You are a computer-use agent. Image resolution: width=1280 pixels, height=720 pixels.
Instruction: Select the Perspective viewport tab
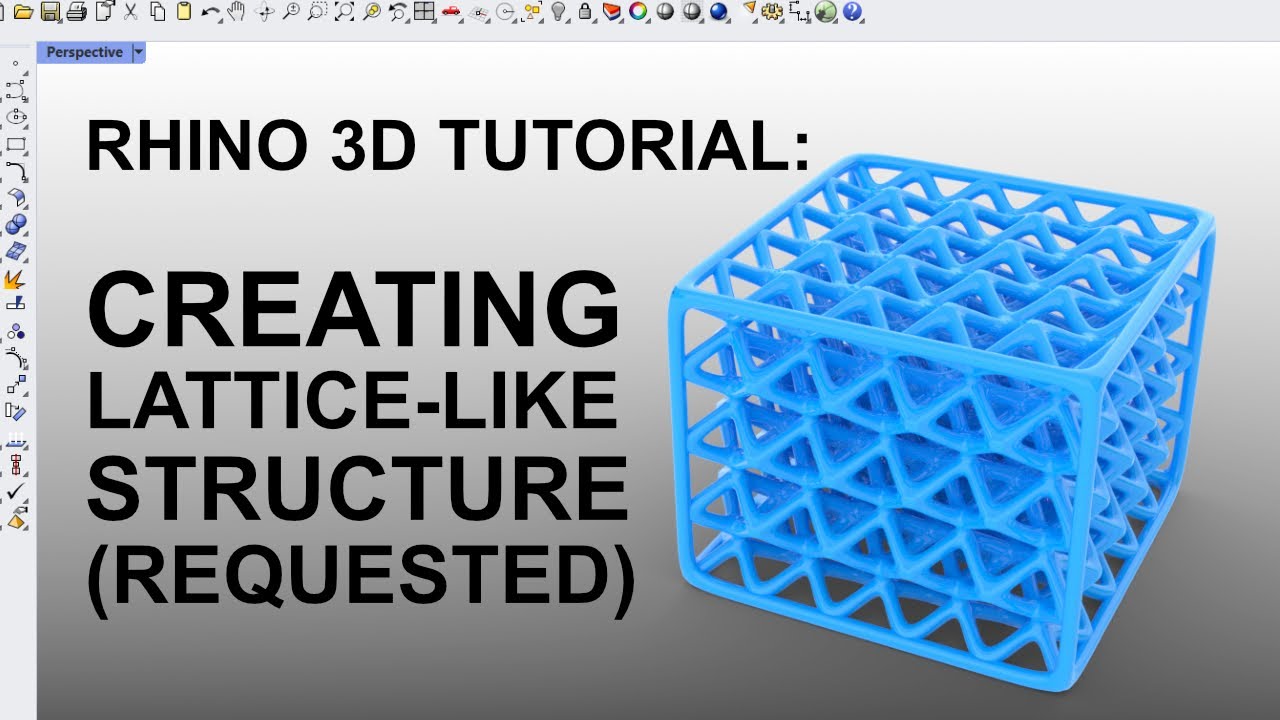click(85, 52)
